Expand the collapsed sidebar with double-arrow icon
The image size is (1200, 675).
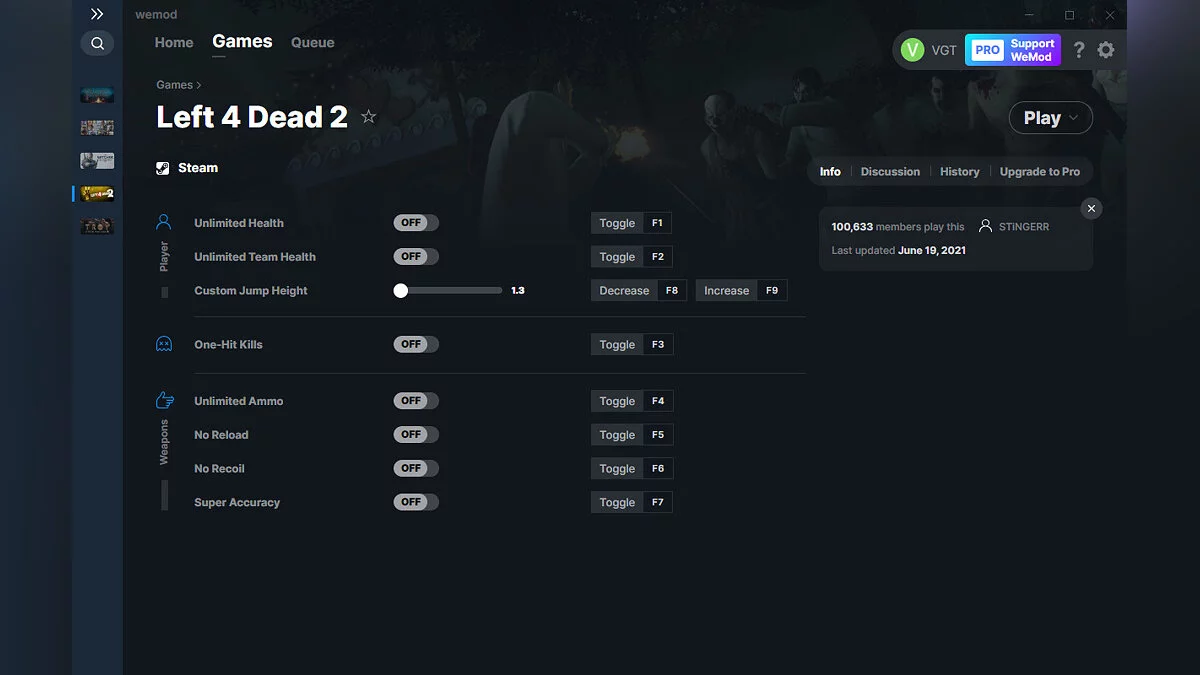pyautogui.click(x=97, y=14)
